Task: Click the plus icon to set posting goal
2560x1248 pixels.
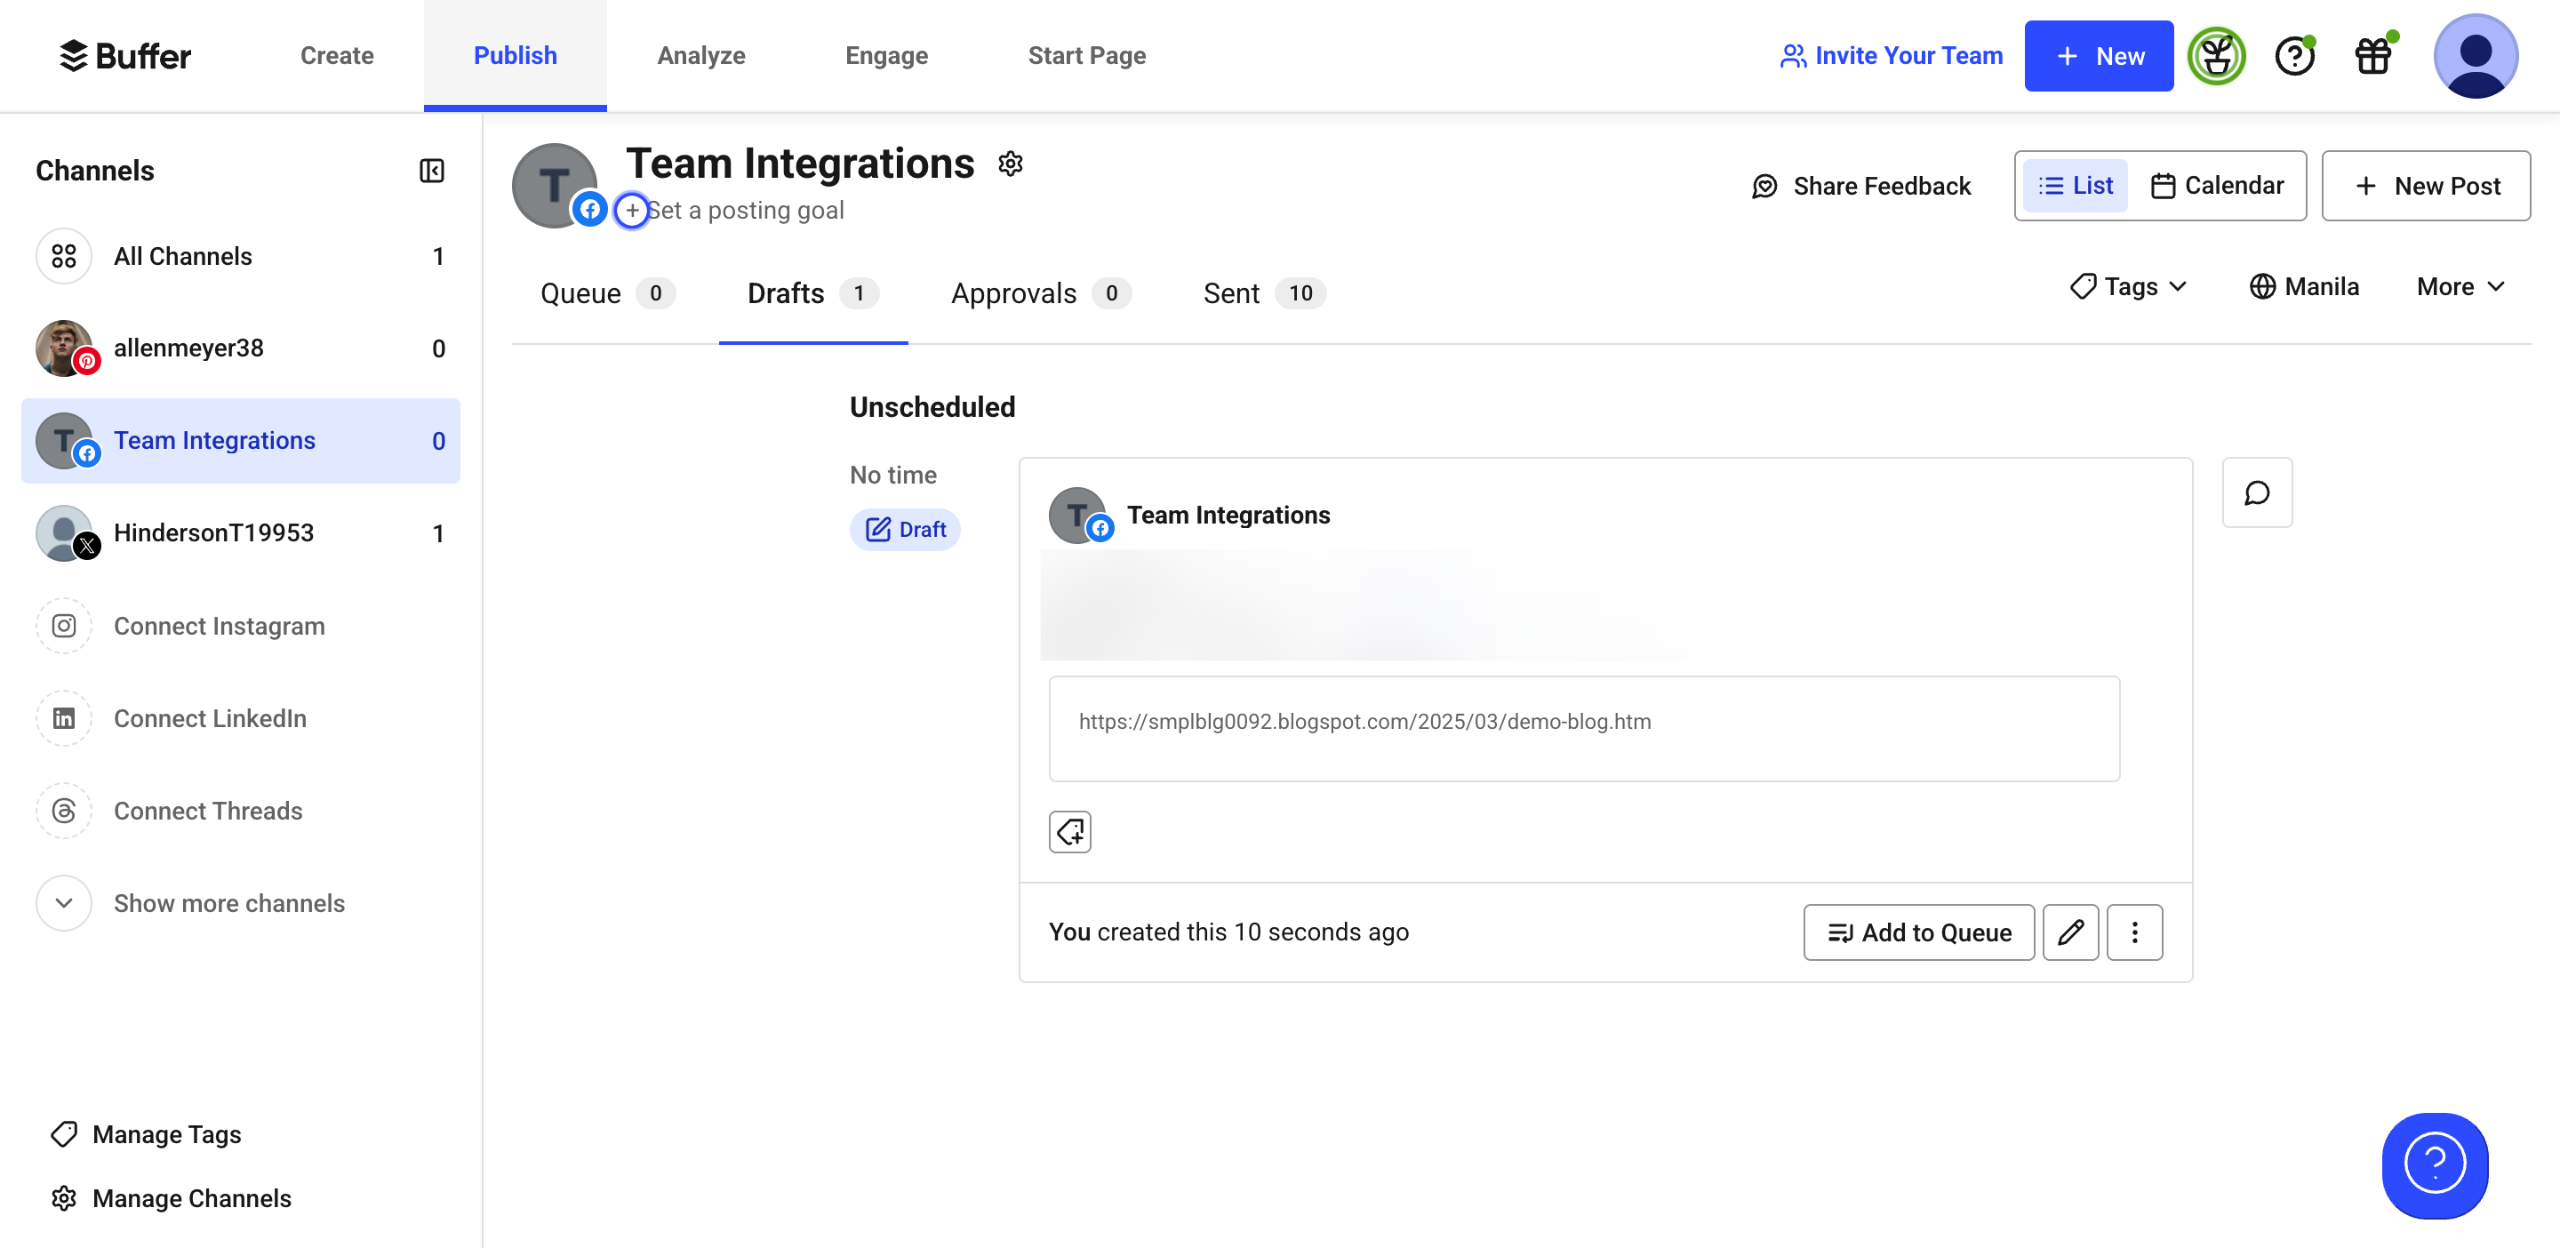Action: (631, 210)
